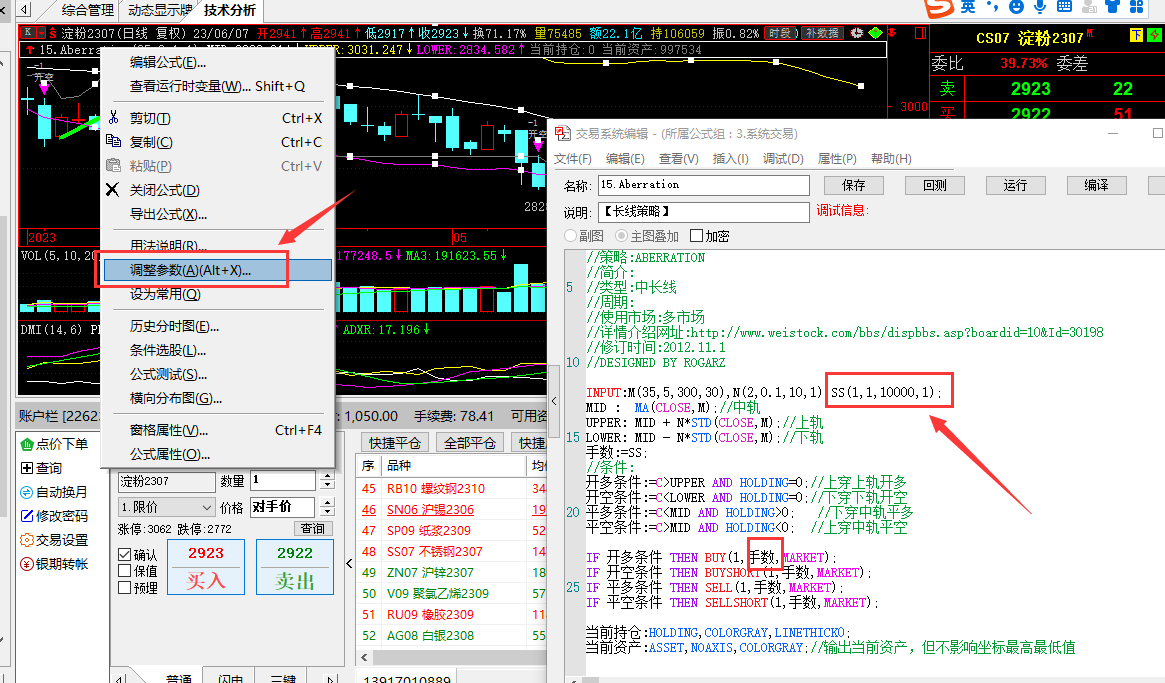Collapse panel with left chevron beside positions list

[349, 563]
